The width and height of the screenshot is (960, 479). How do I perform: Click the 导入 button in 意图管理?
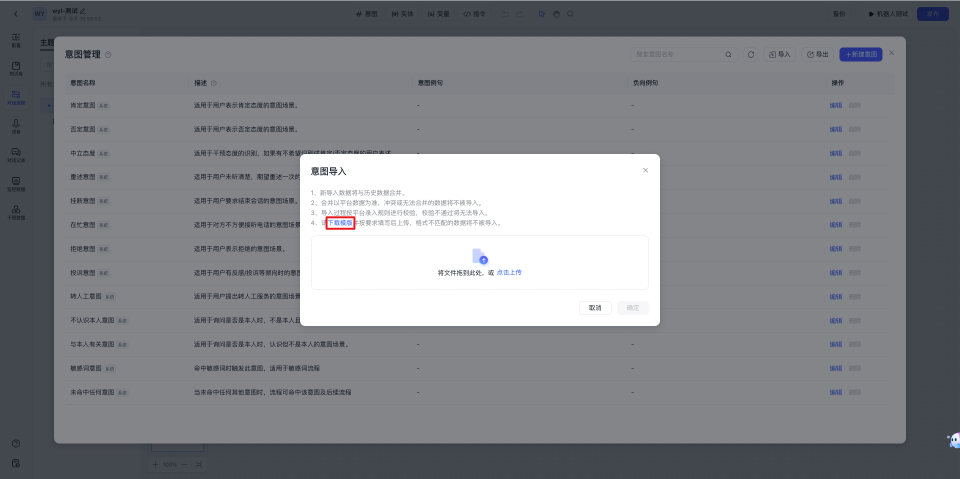click(x=779, y=54)
